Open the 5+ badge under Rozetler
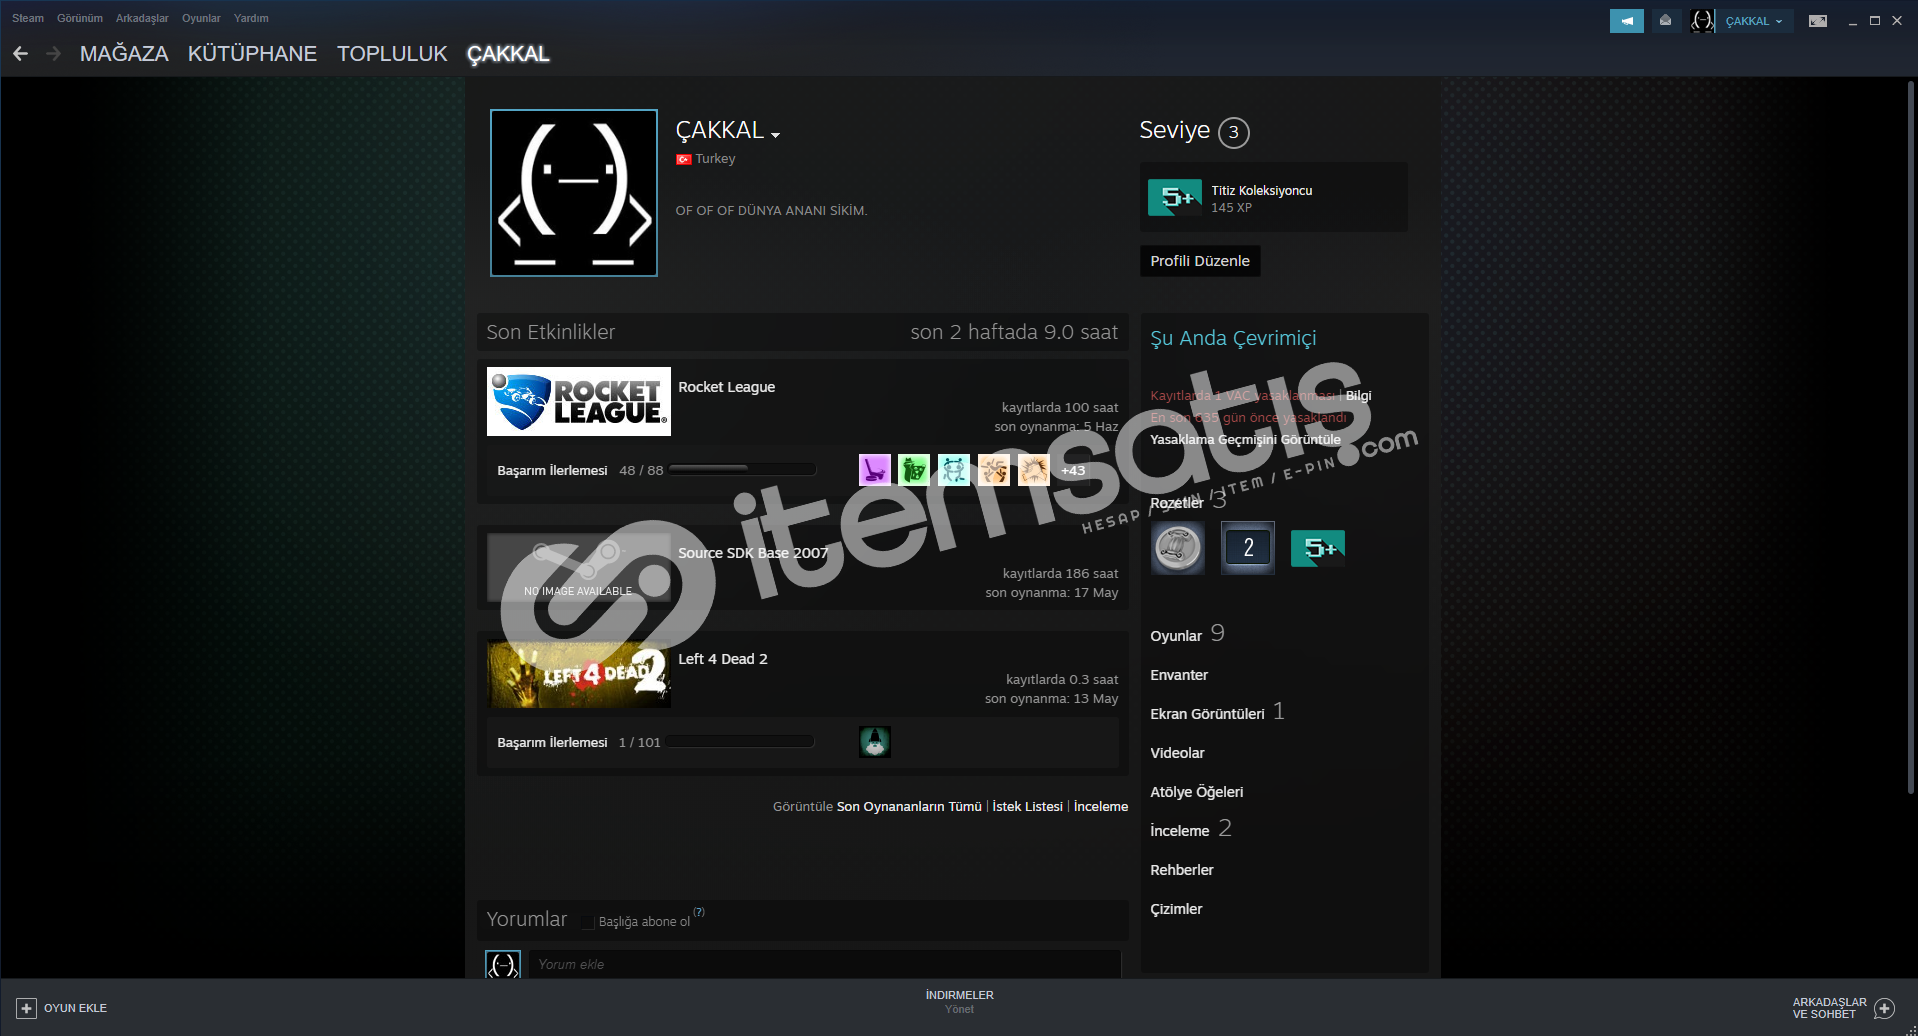This screenshot has height=1036, width=1918. (x=1318, y=548)
